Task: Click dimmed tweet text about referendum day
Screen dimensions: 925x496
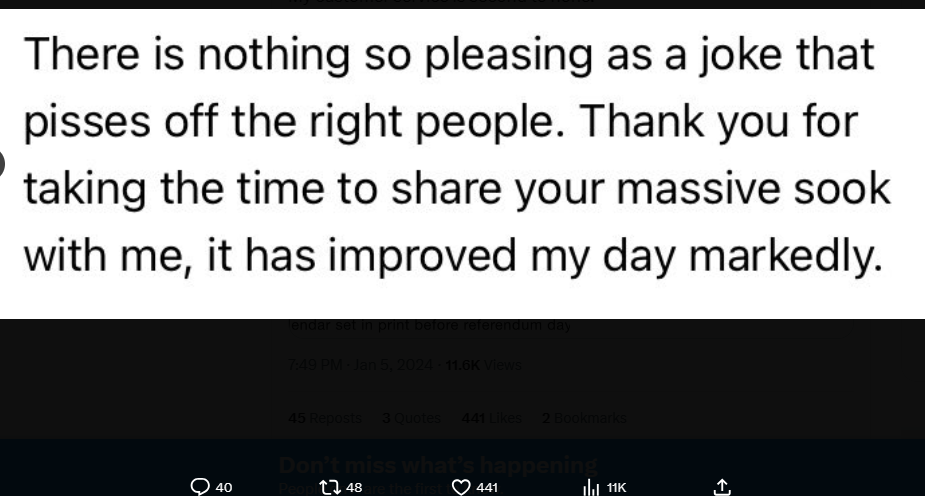Action: [430, 325]
